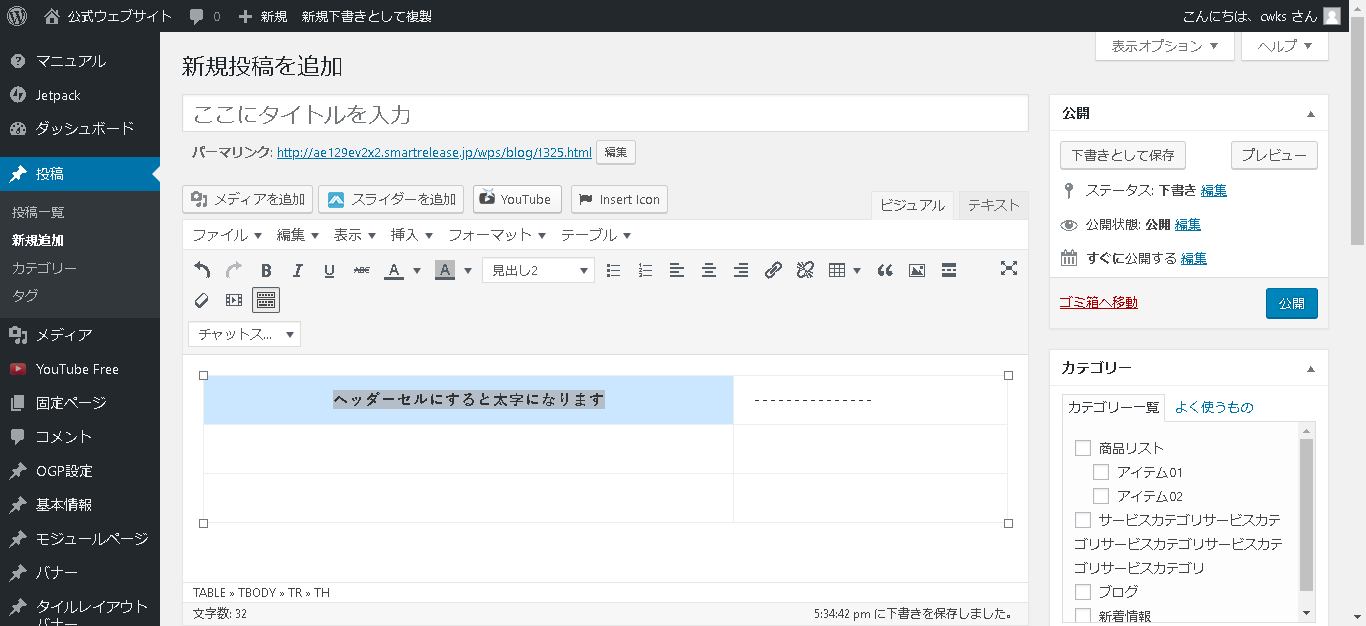
Task: Click the blue 公開 publish button
Action: [x=1291, y=303]
